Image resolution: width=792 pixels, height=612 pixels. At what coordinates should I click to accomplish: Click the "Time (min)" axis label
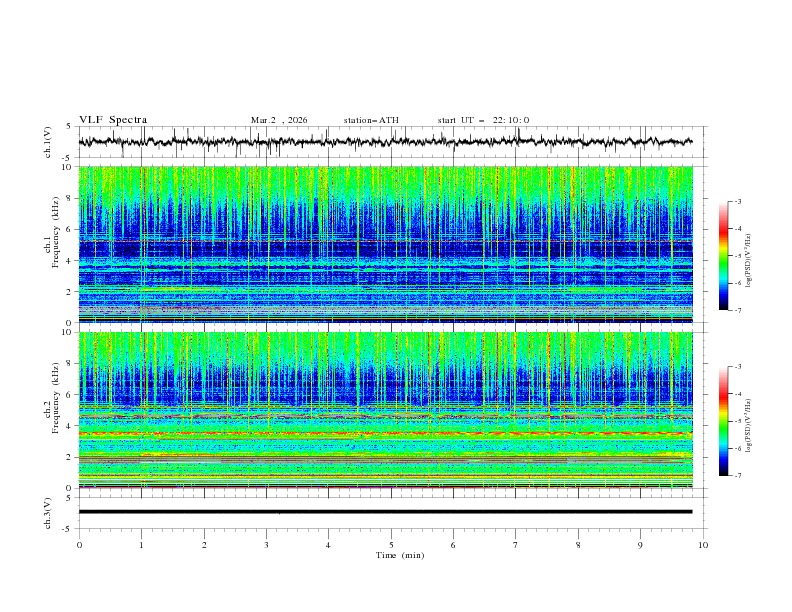click(400, 555)
